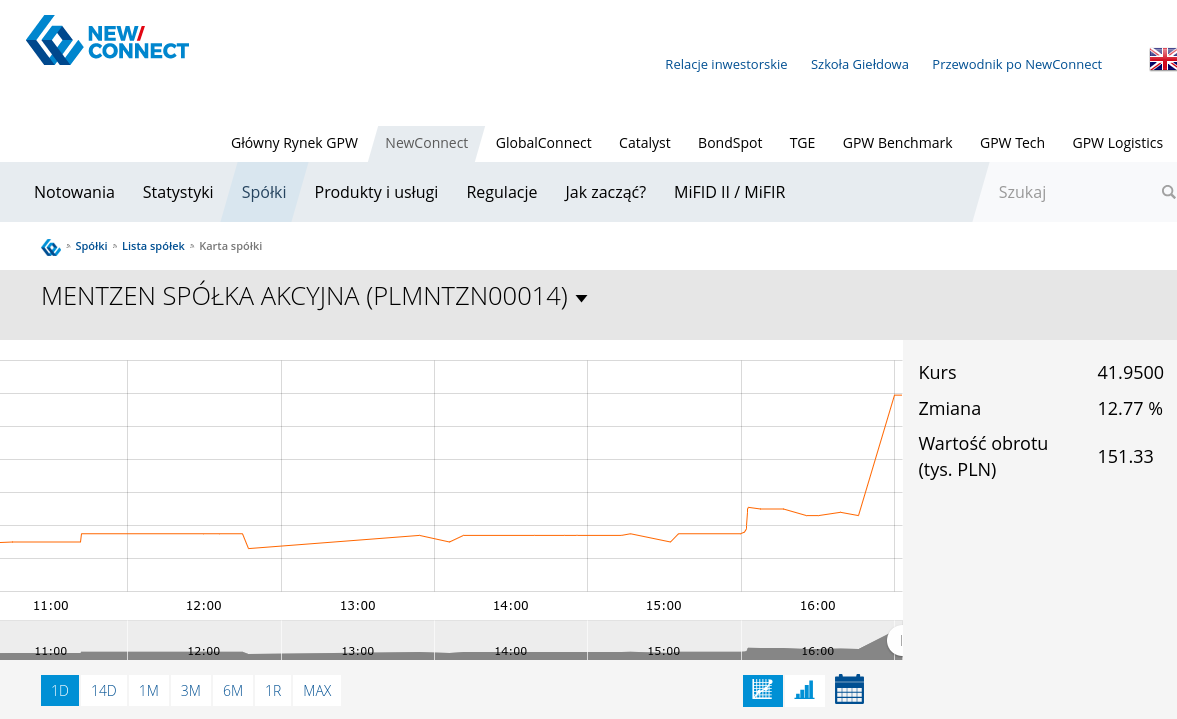Switch to the Catalyst market tab
The width and height of the screenshot is (1177, 719).
tap(644, 143)
